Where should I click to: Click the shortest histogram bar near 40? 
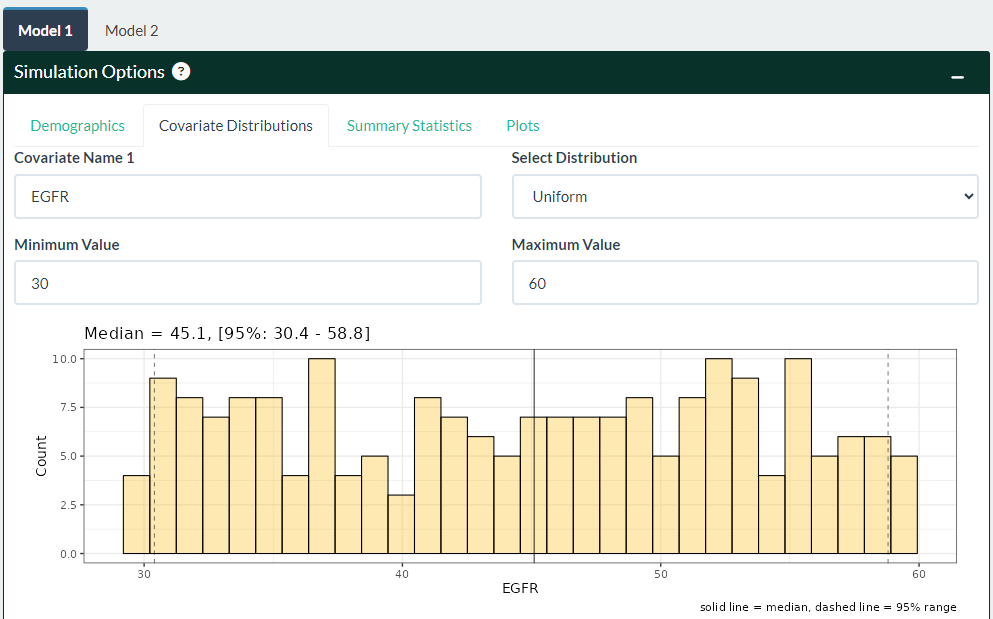tap(401, 525)
